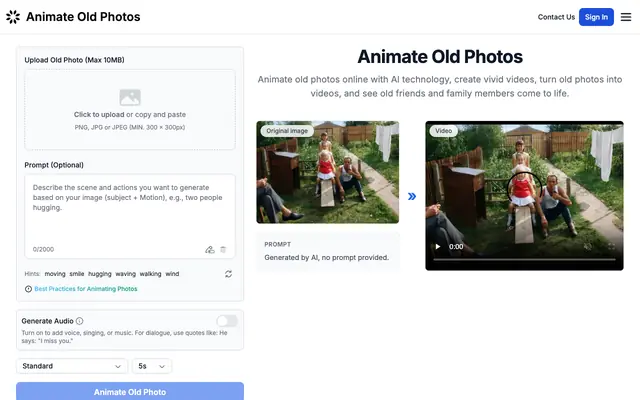The width and height of the screenshot is (640, 400).
Task: Click the Sign In button
Action: (x=596, y=17)
